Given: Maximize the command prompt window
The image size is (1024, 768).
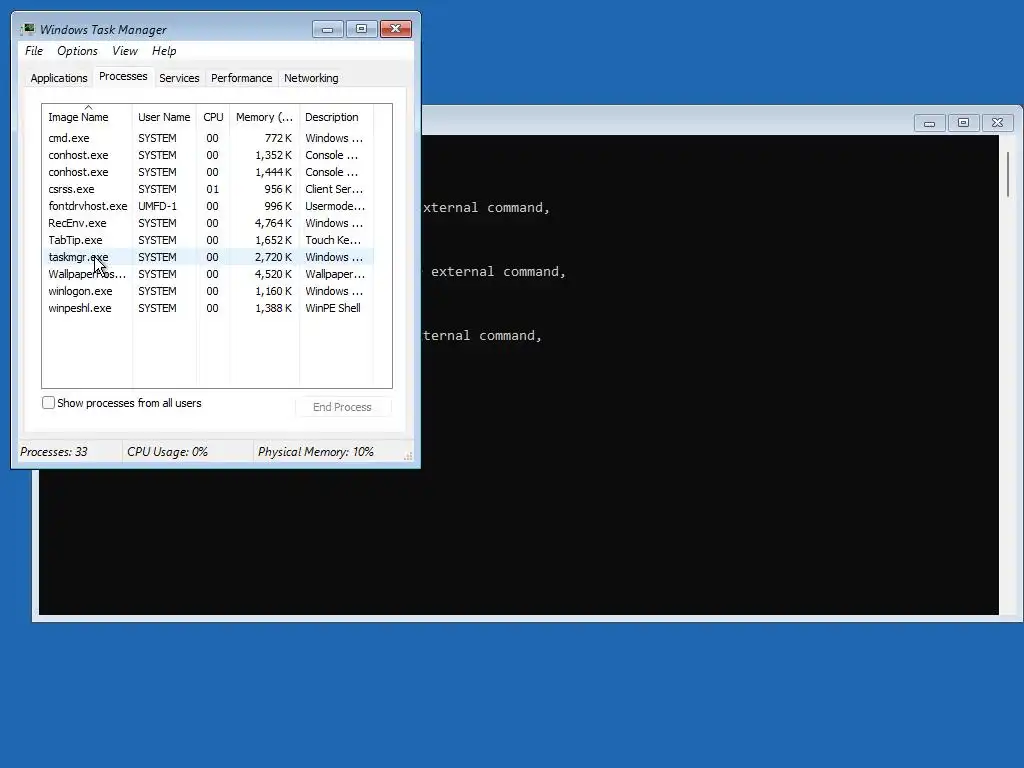Looking at the screenshot, I should click(x=963, y=123).
